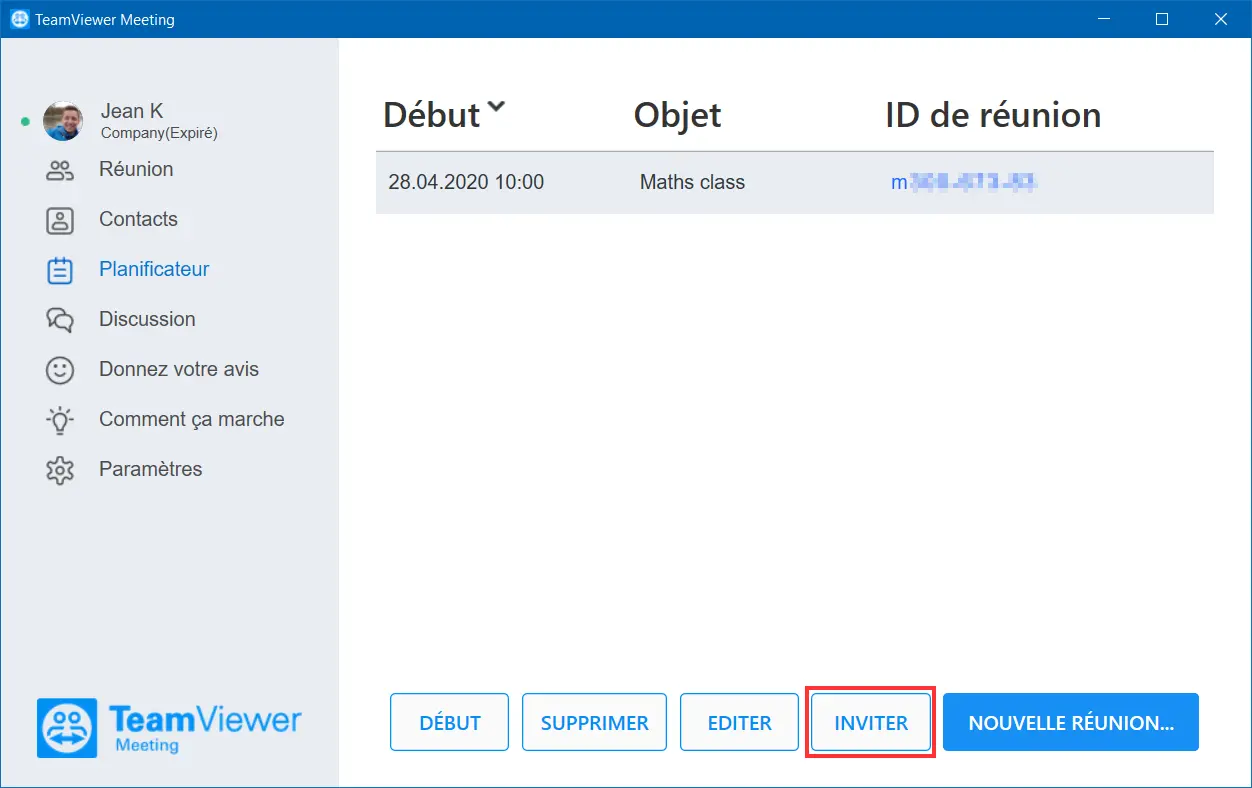Click the Jean K account name
1252x788 pixels.
[x=132, y=111]
